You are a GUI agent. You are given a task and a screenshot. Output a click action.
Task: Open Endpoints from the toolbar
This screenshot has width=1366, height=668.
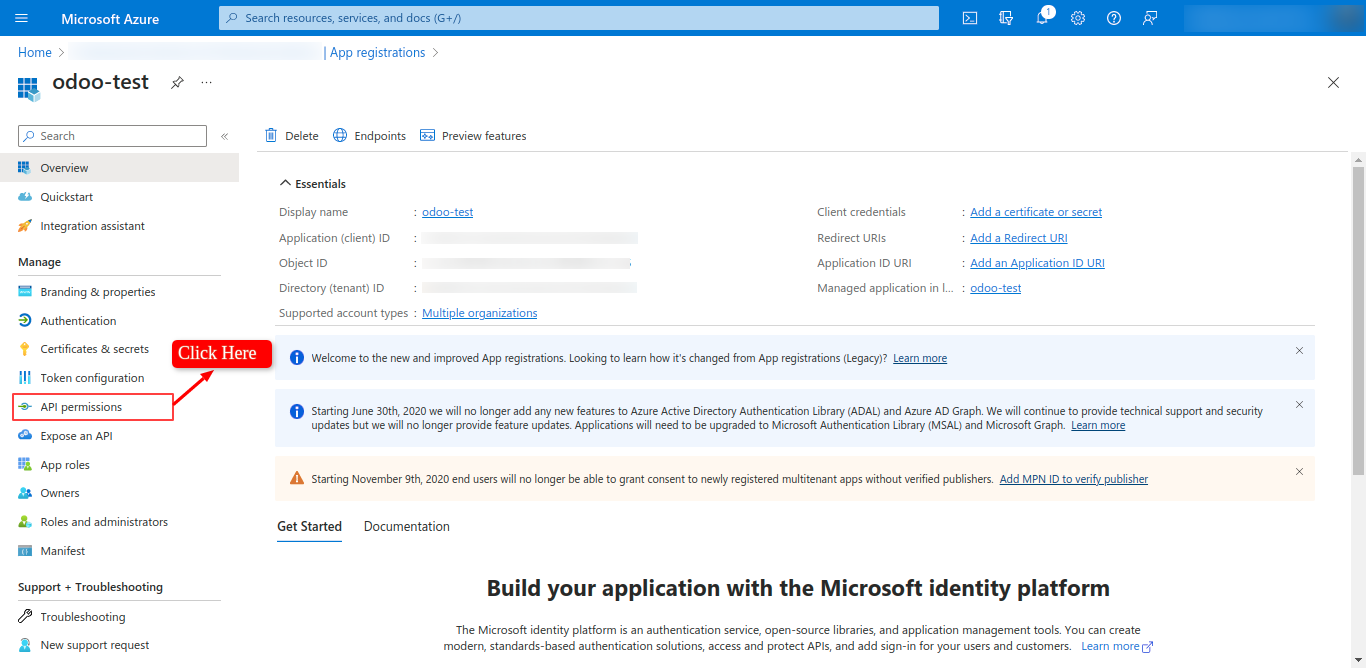tap(369, 136)
